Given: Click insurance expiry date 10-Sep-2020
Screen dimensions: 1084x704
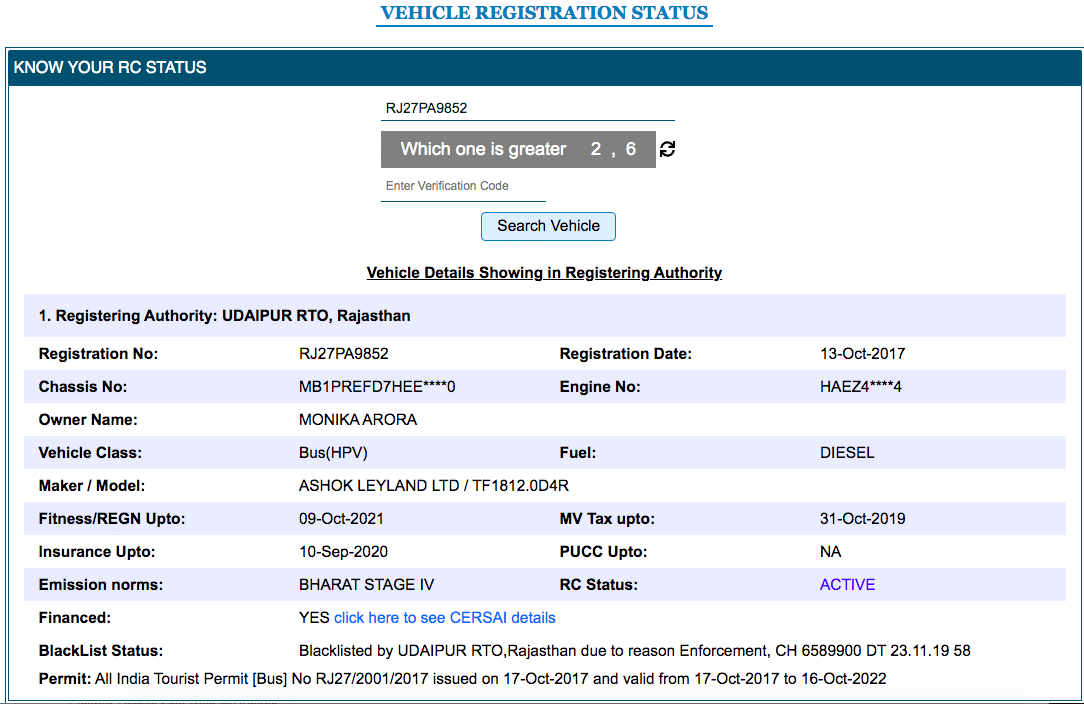Looking at the screenshot, I should point(343,552).
